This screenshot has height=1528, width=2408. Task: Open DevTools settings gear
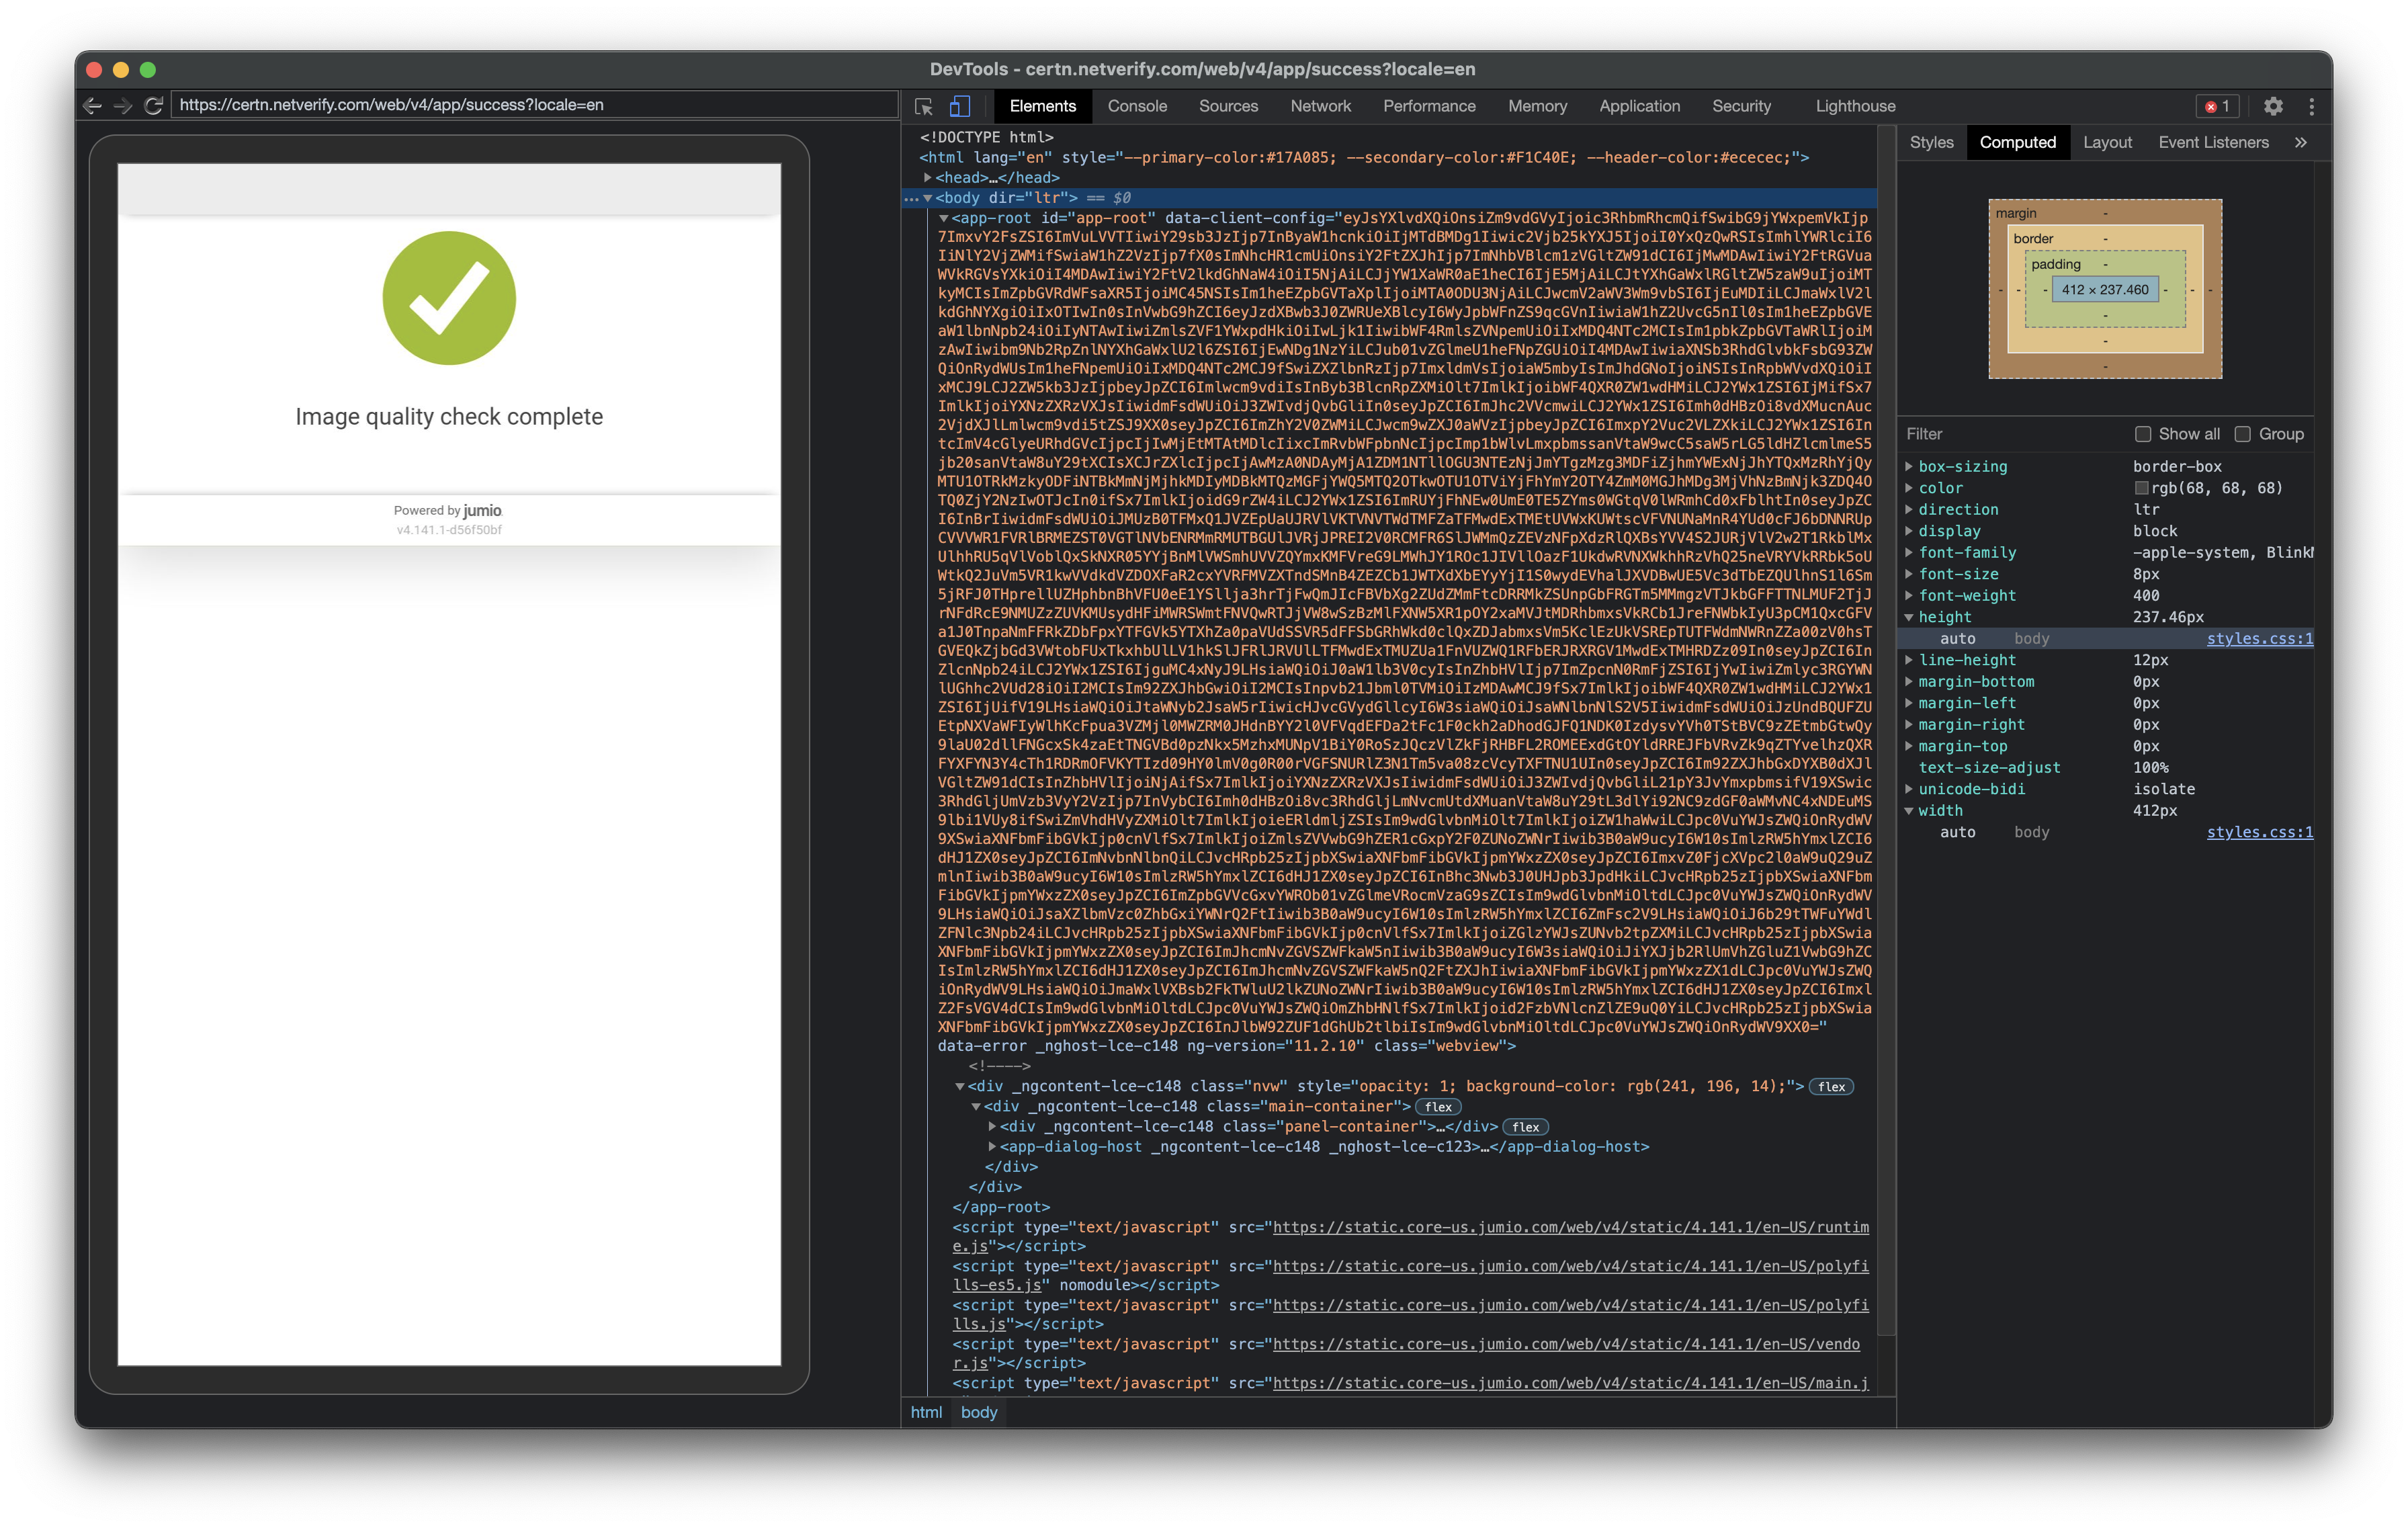click(2273, 106)
